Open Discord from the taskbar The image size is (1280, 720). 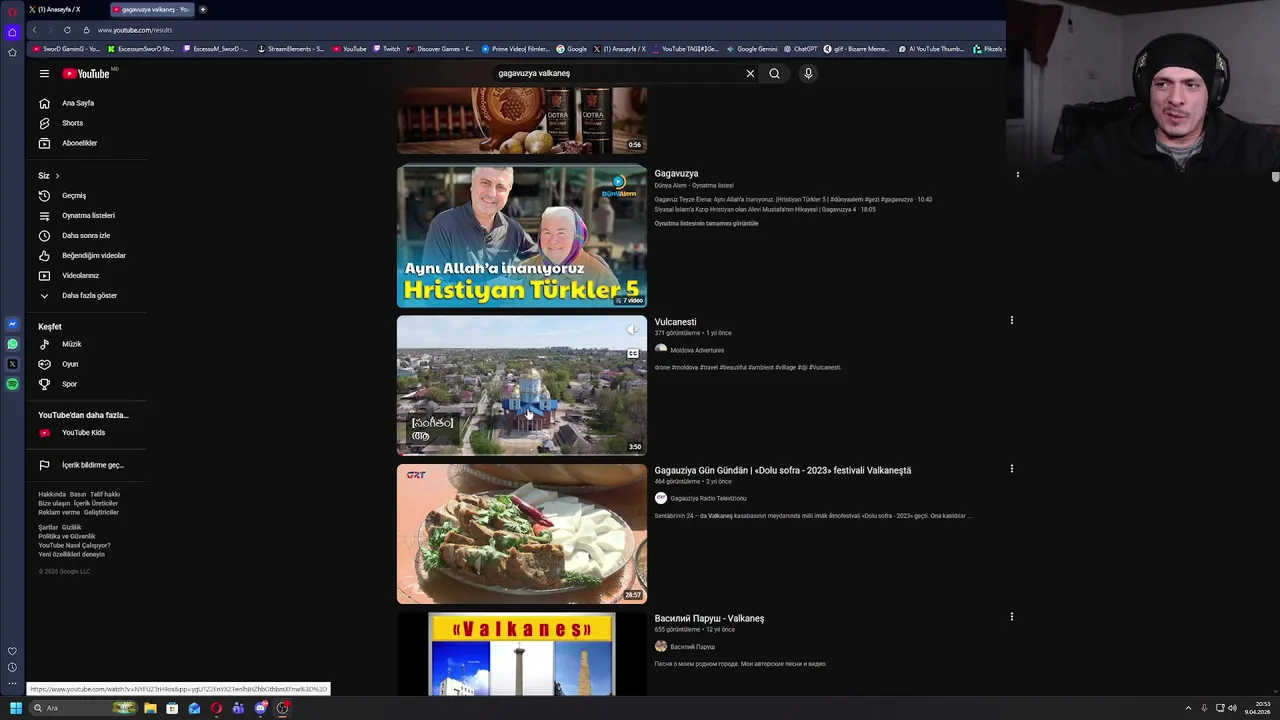[260, 708]
